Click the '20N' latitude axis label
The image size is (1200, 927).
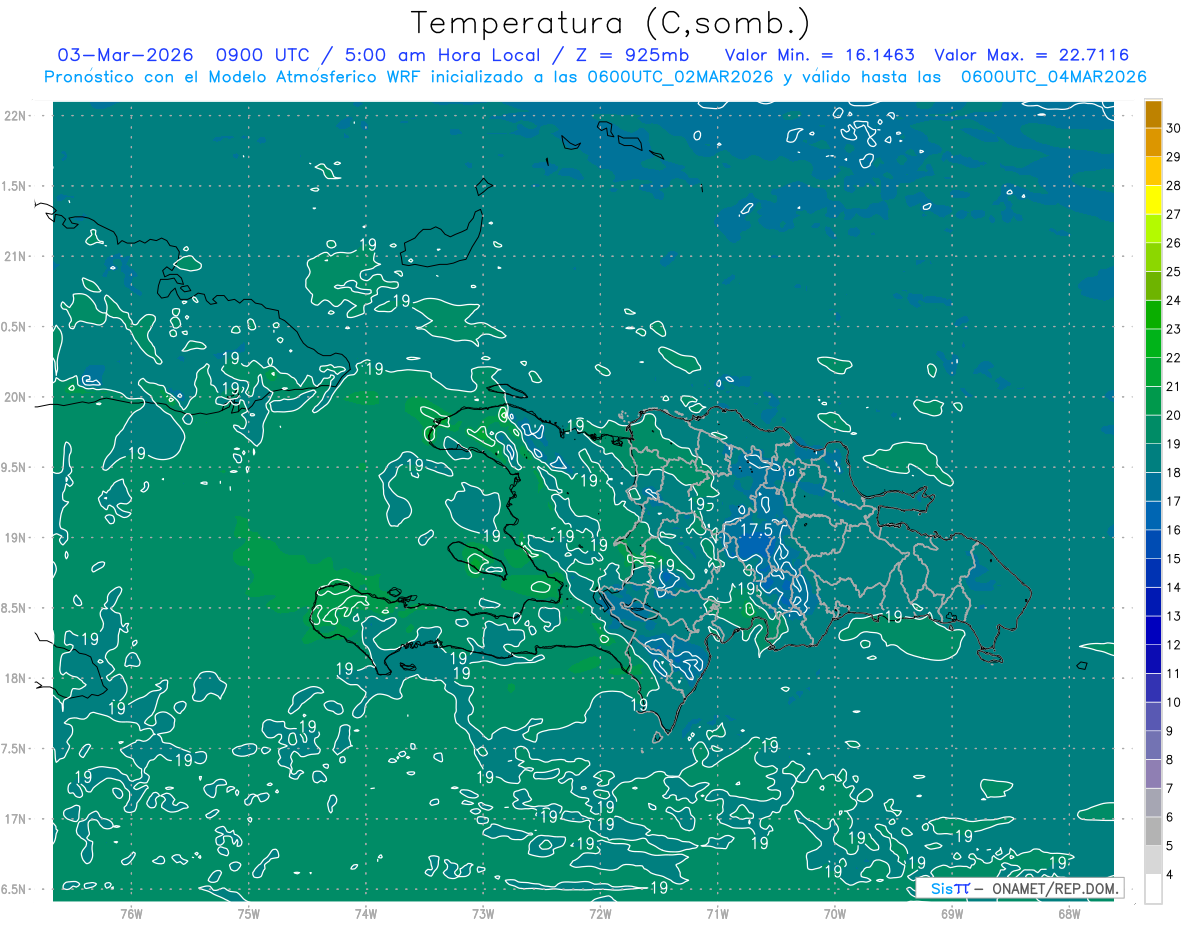point(16,397)
